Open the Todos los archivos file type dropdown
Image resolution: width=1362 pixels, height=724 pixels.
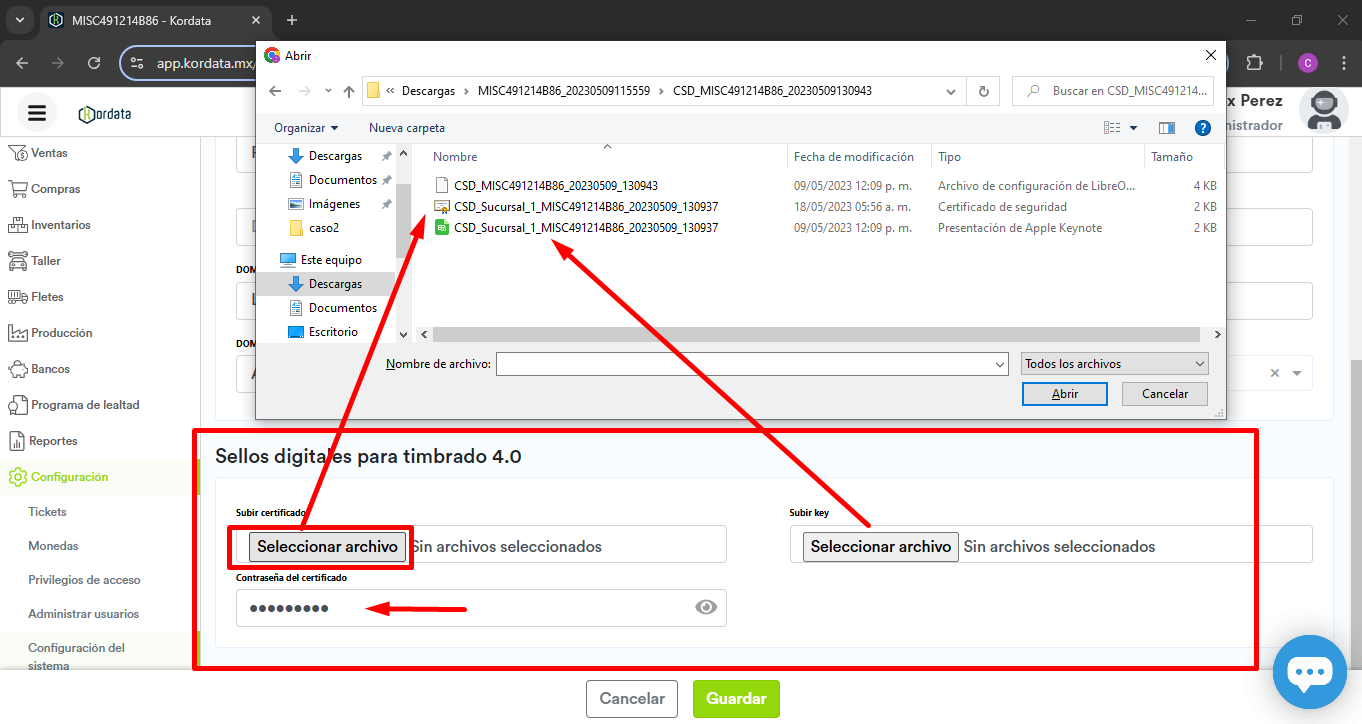click(1114, 364)
